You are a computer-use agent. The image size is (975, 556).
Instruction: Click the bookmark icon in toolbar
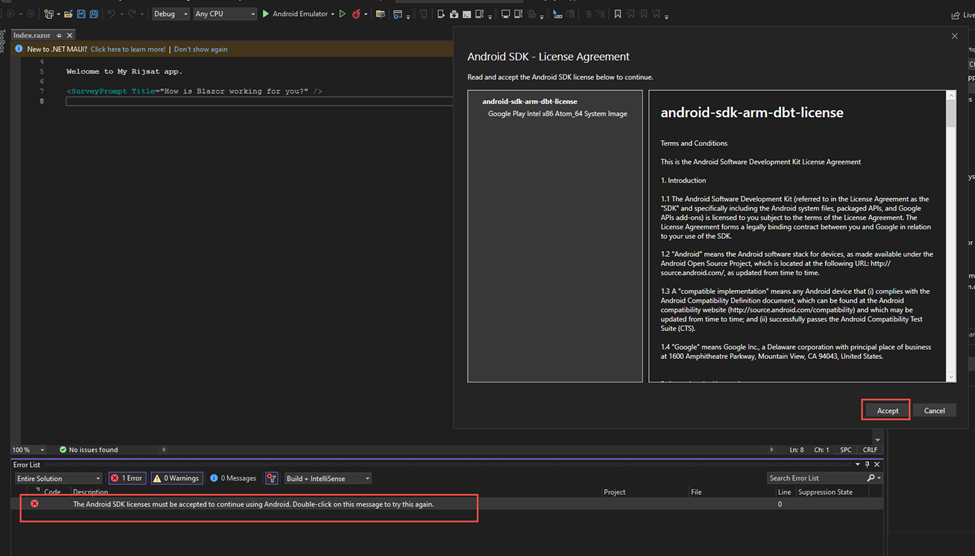point(617,14)
